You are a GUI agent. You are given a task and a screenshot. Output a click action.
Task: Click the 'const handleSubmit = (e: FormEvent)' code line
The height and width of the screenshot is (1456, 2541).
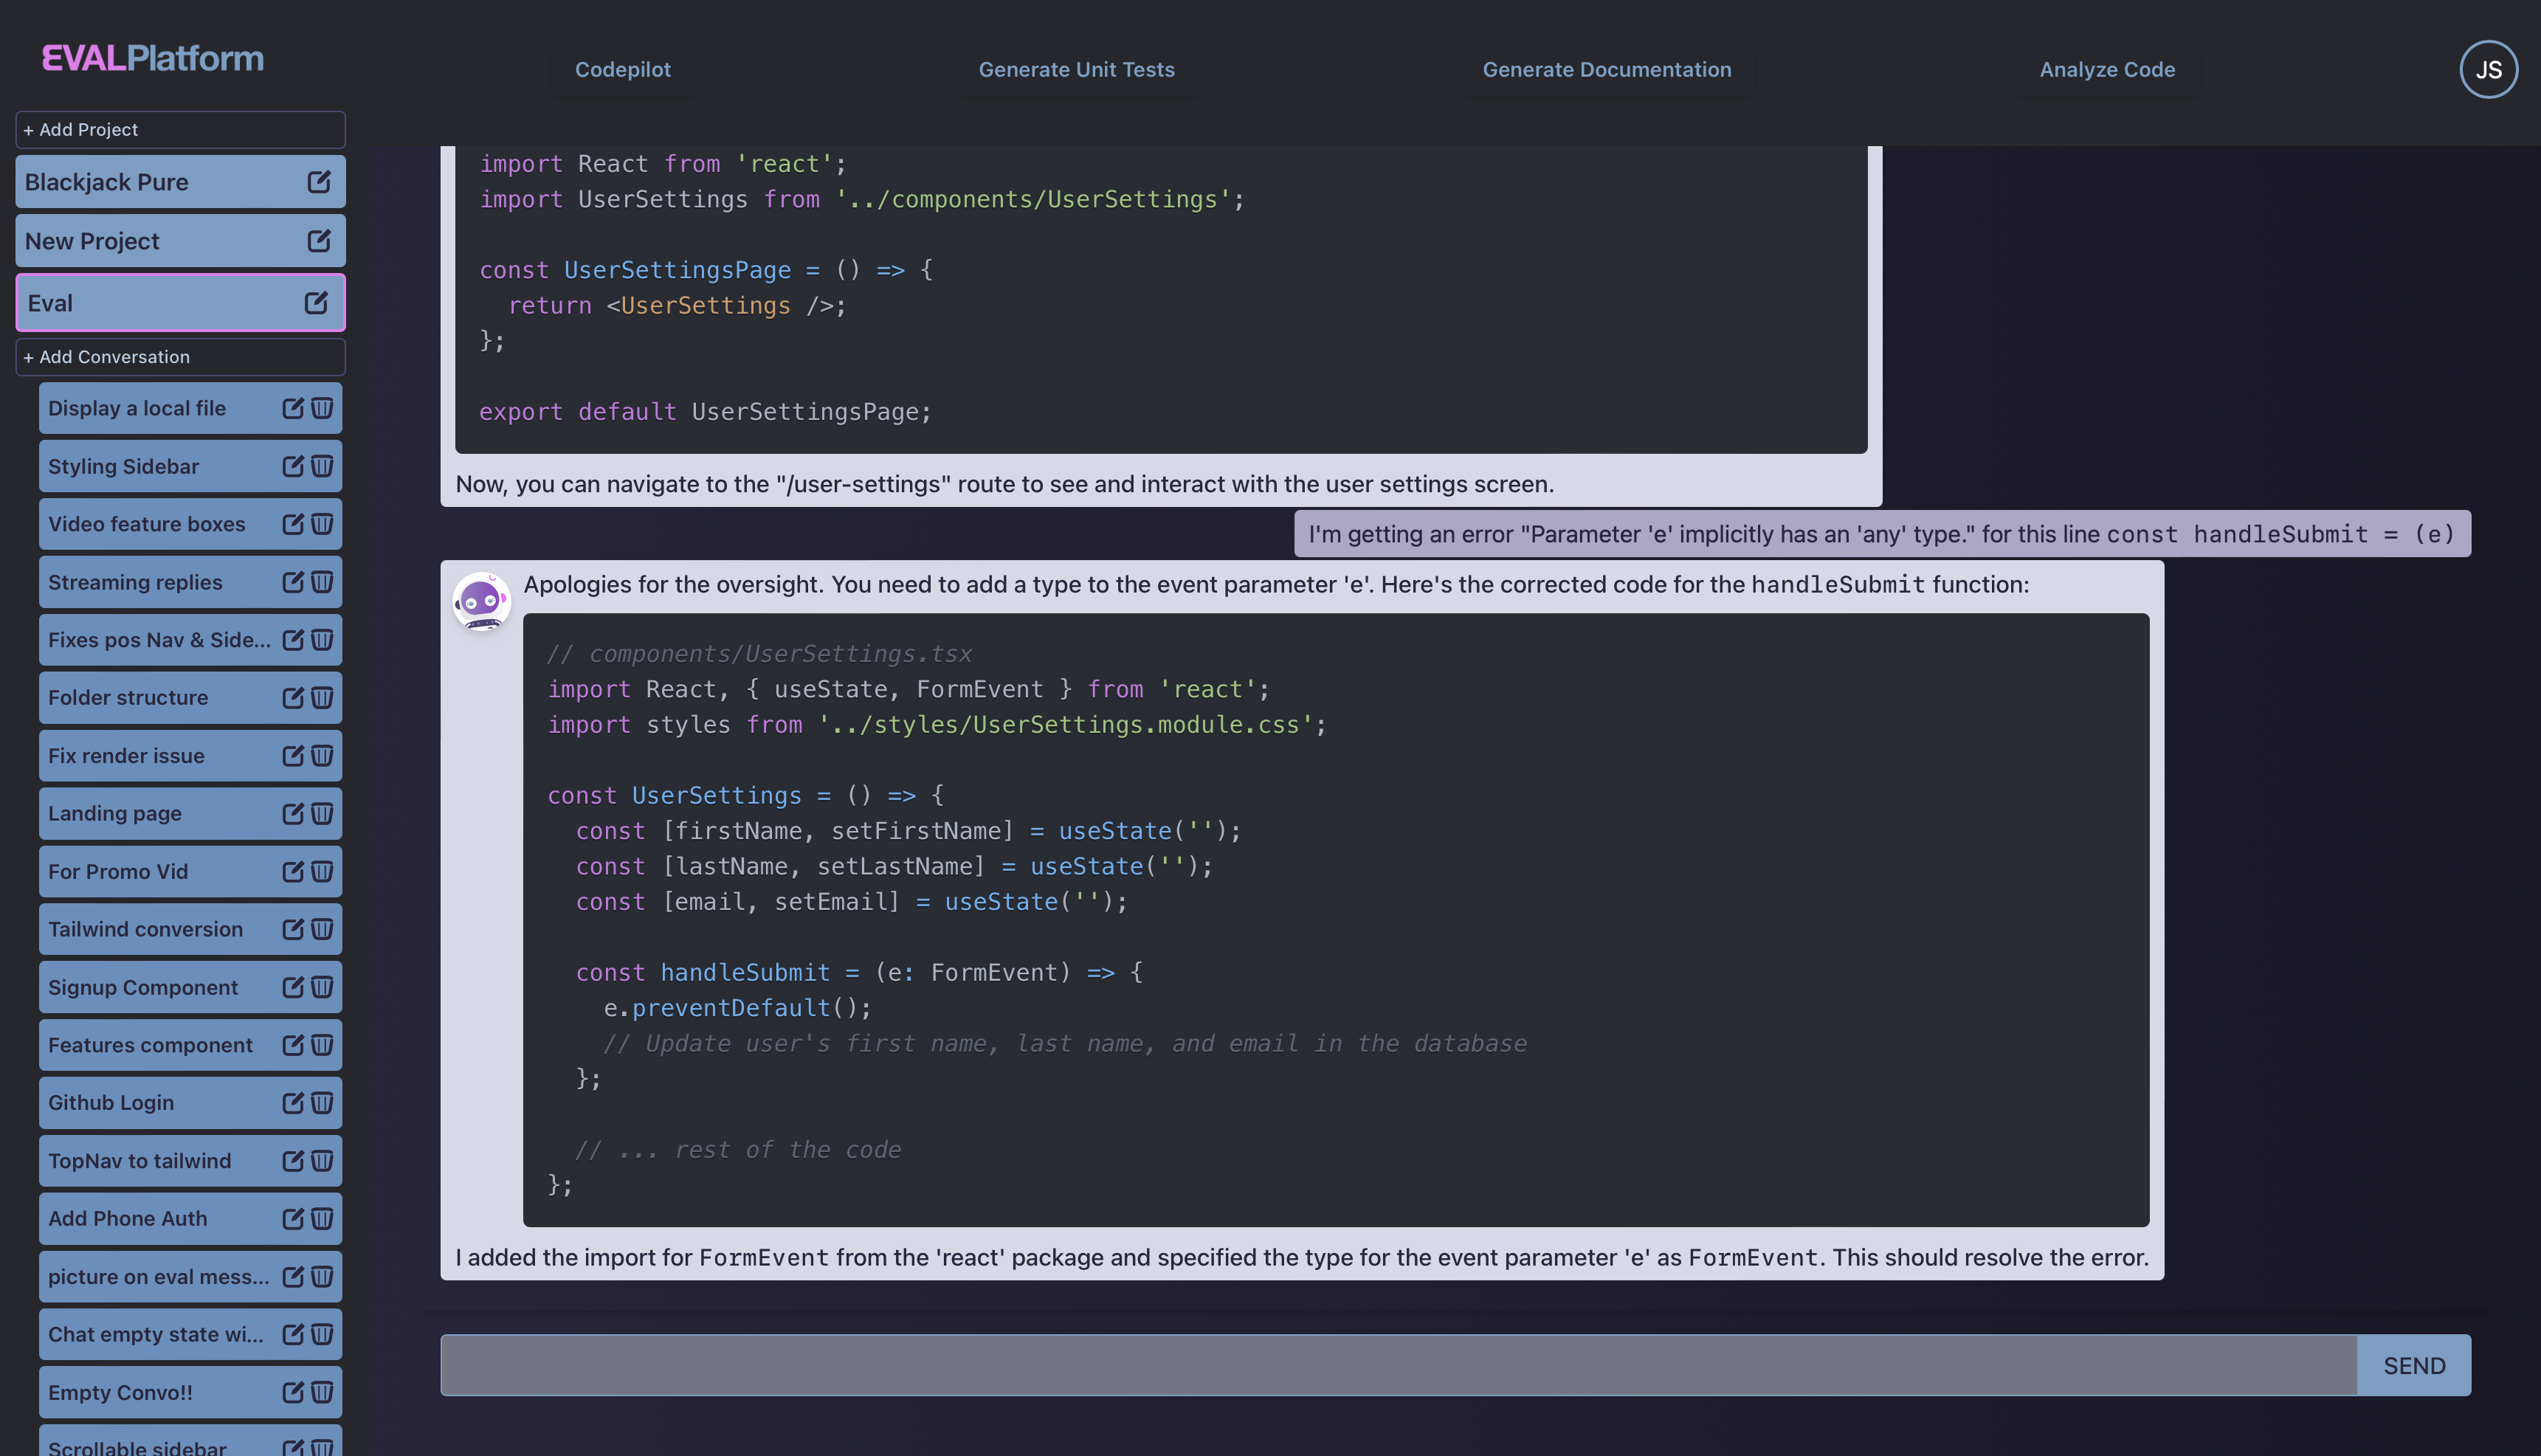pyautogui.click(x=859, y=972)
